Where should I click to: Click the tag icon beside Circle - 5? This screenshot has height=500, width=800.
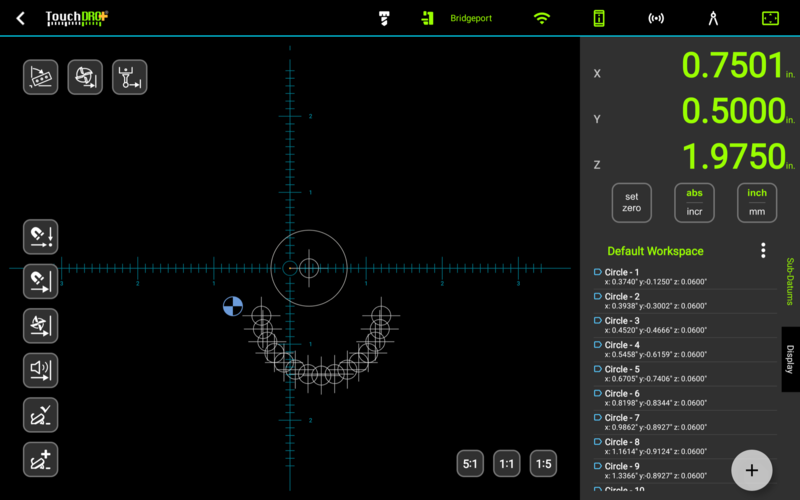pyautogui.click(x=597, y=369)
